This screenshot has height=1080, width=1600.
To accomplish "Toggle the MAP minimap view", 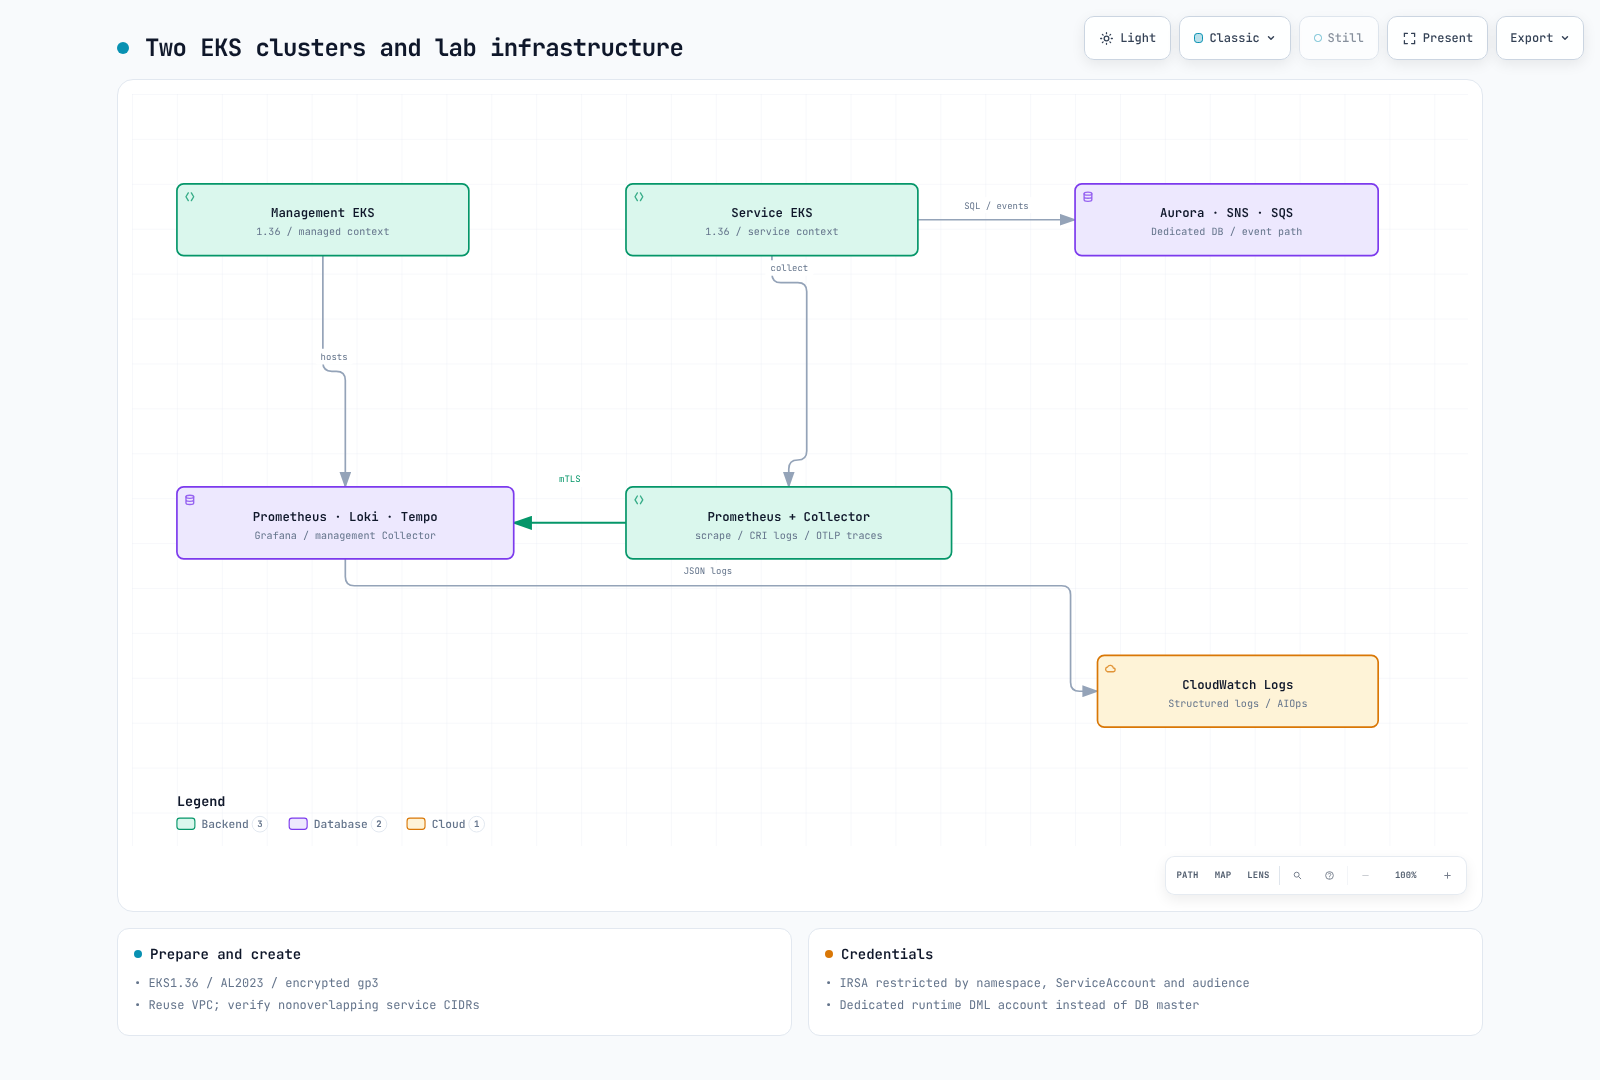I will pyautogui.click(x=1223, y=875).
